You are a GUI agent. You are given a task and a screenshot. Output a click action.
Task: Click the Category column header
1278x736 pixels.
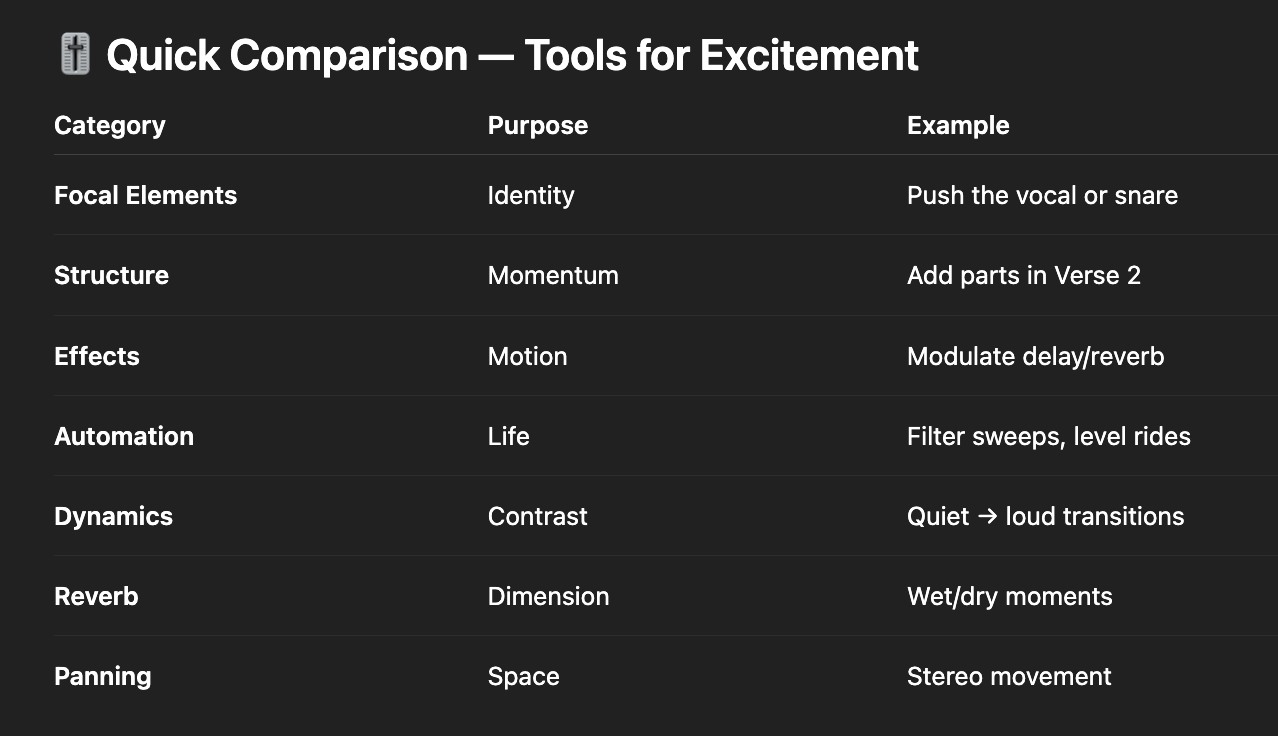(x=110, y=125)
